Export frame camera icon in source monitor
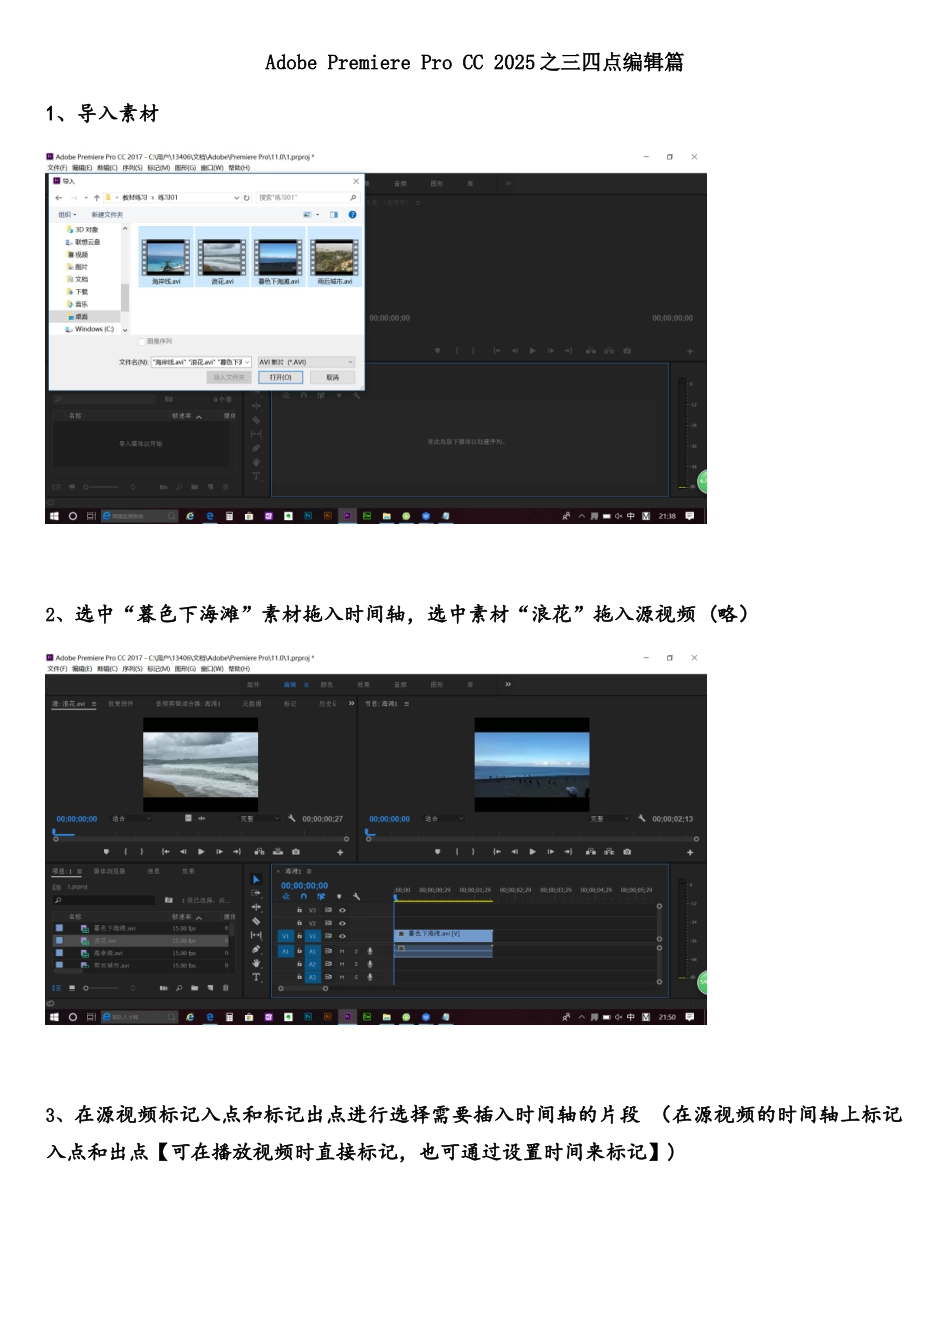950x1344 pixels. click(295, 852)
